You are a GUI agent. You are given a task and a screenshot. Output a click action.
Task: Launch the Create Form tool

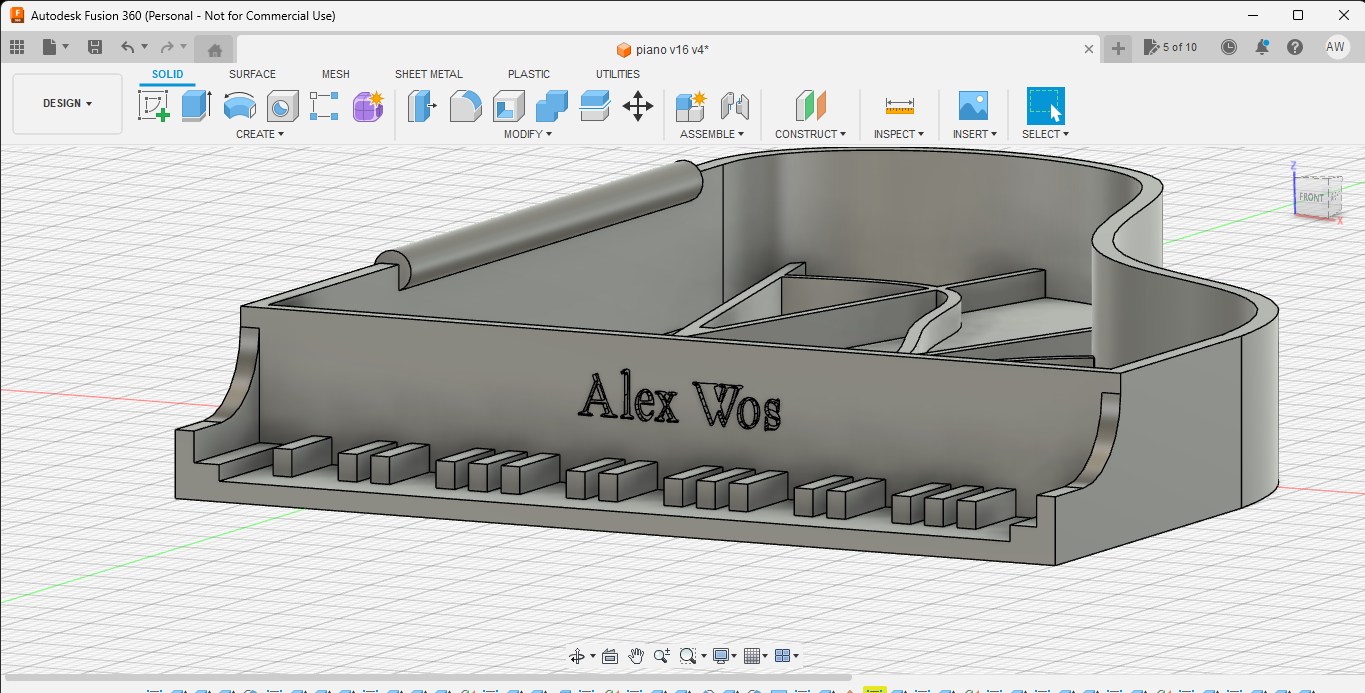pos(368,106)
